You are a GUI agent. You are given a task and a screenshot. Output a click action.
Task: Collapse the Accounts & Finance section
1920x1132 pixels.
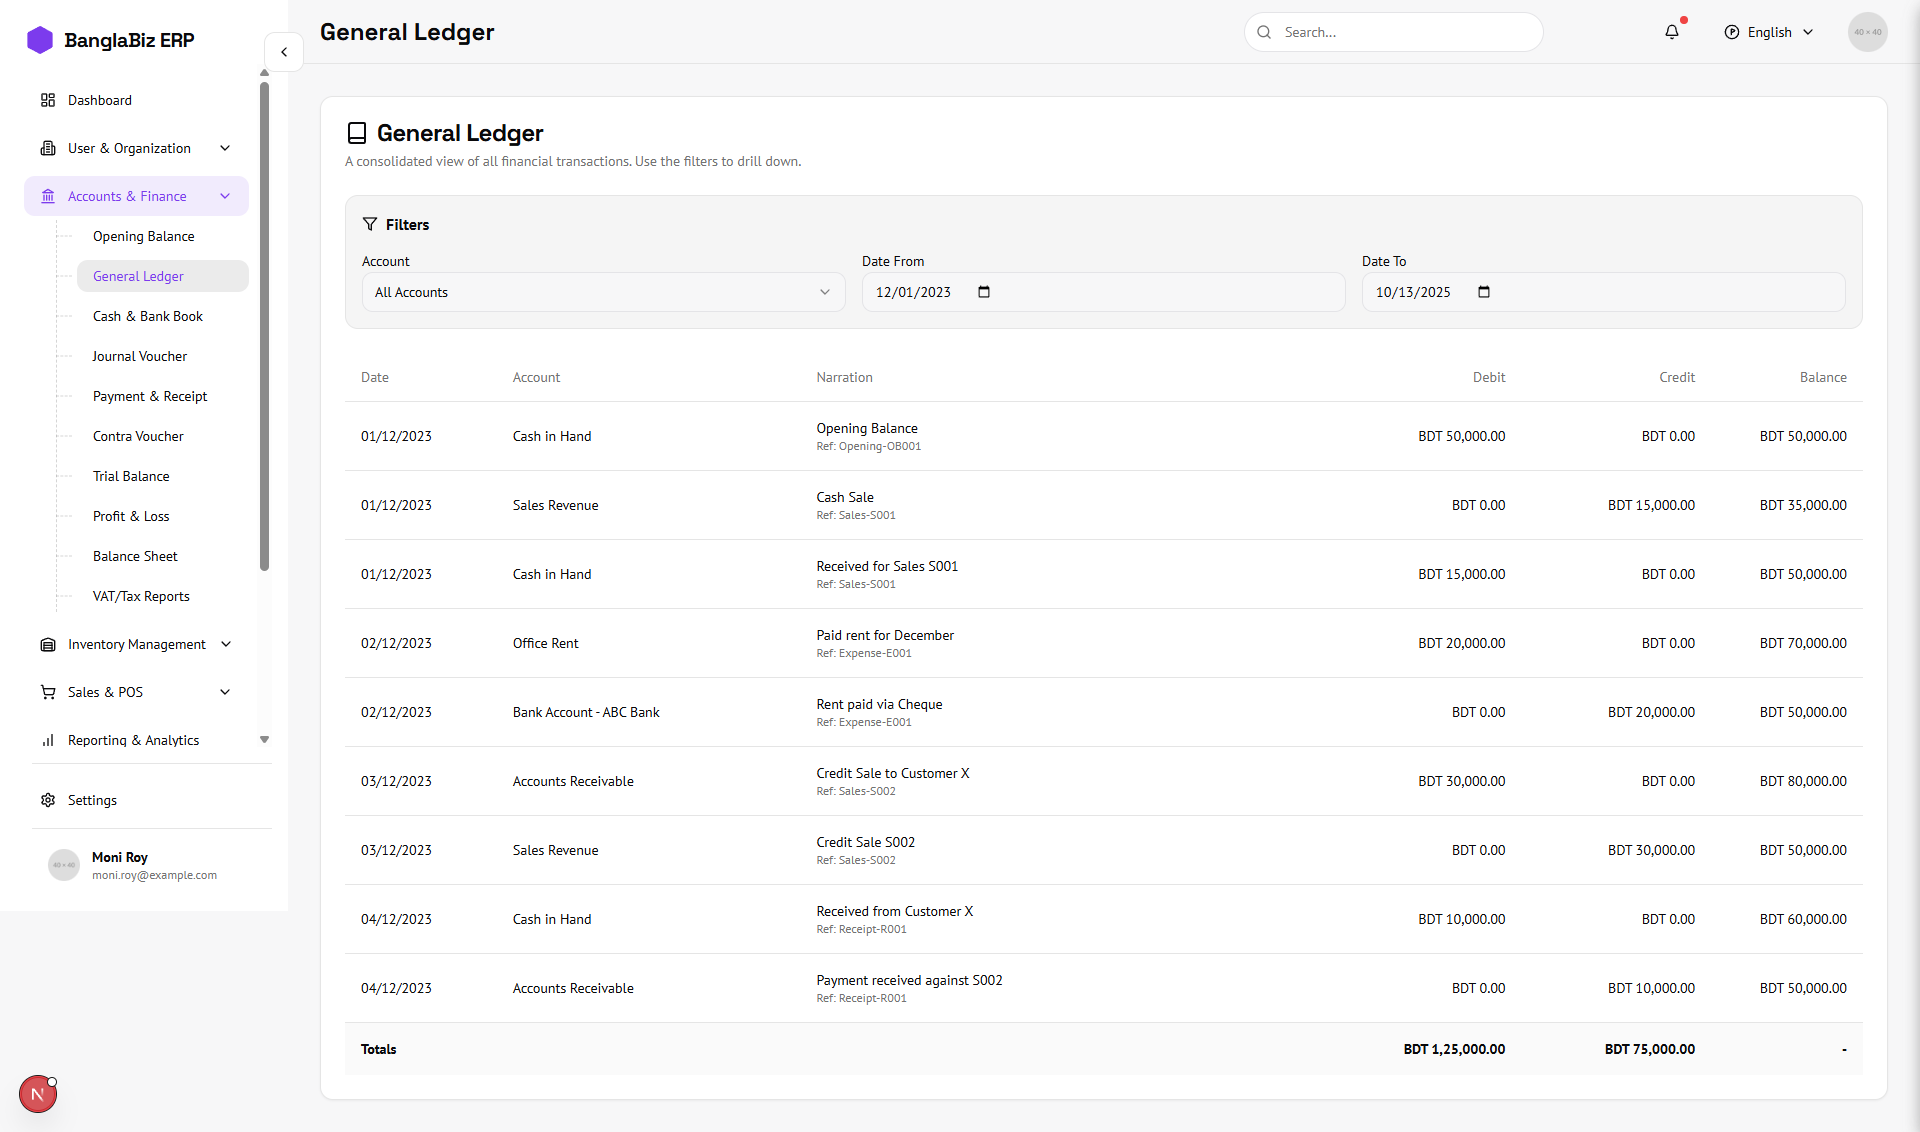pyautogui.click(x=224, y=196)
